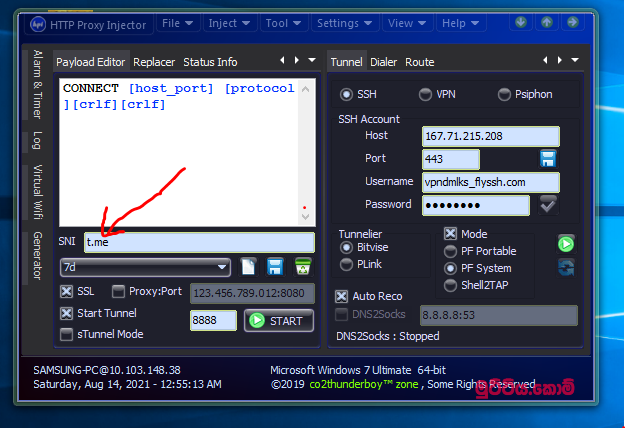Click the checkmark icon next to Password

point(548,205)
